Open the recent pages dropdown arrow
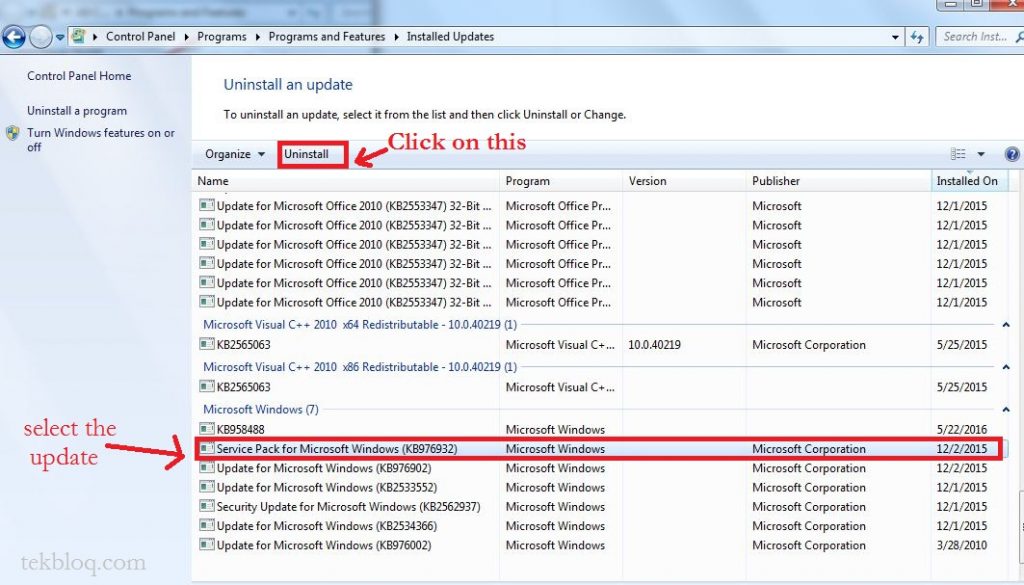 coord(60,37)
